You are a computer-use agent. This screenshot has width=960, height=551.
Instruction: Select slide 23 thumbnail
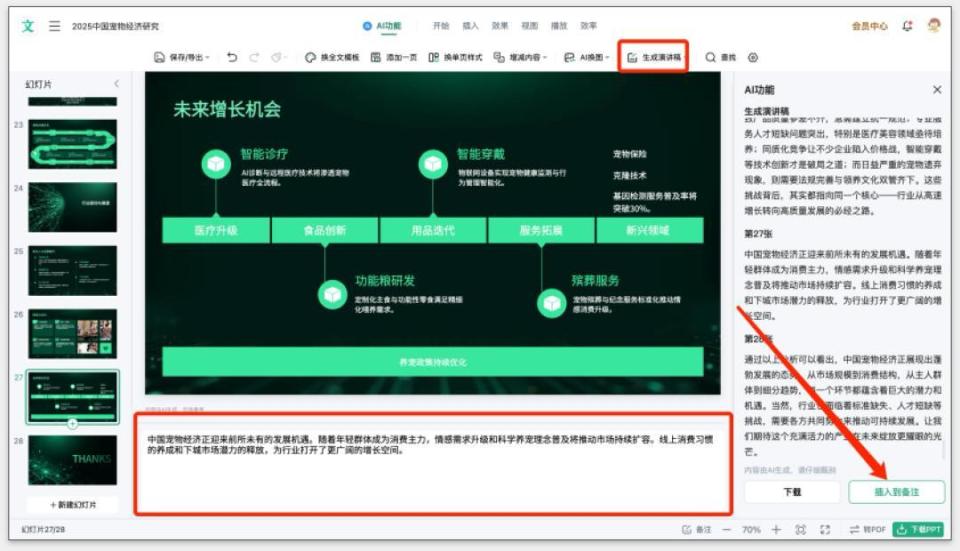[72, 144]
